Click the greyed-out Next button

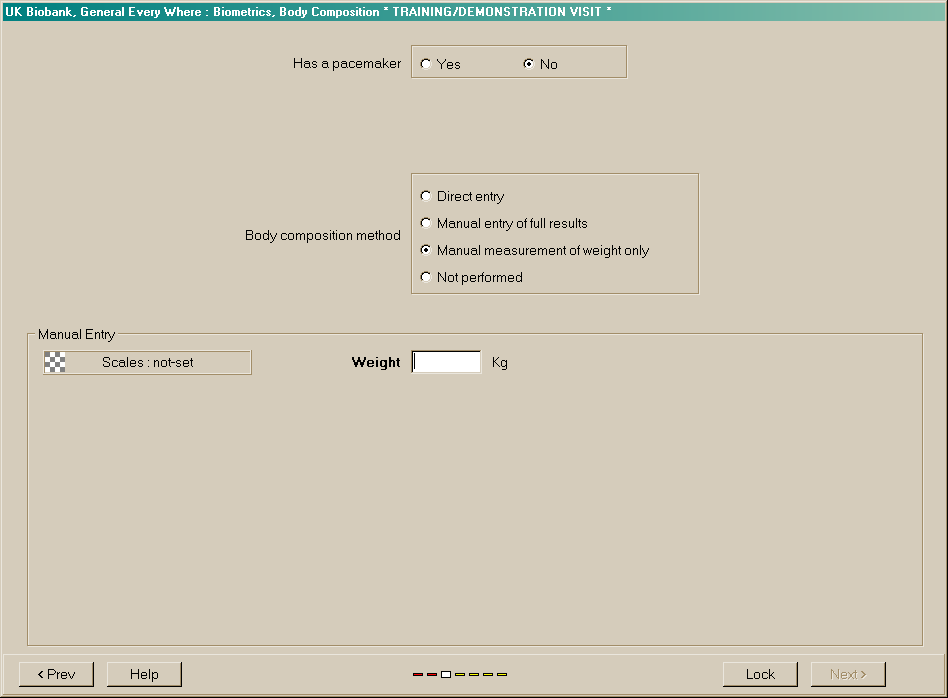click(848, 674)
